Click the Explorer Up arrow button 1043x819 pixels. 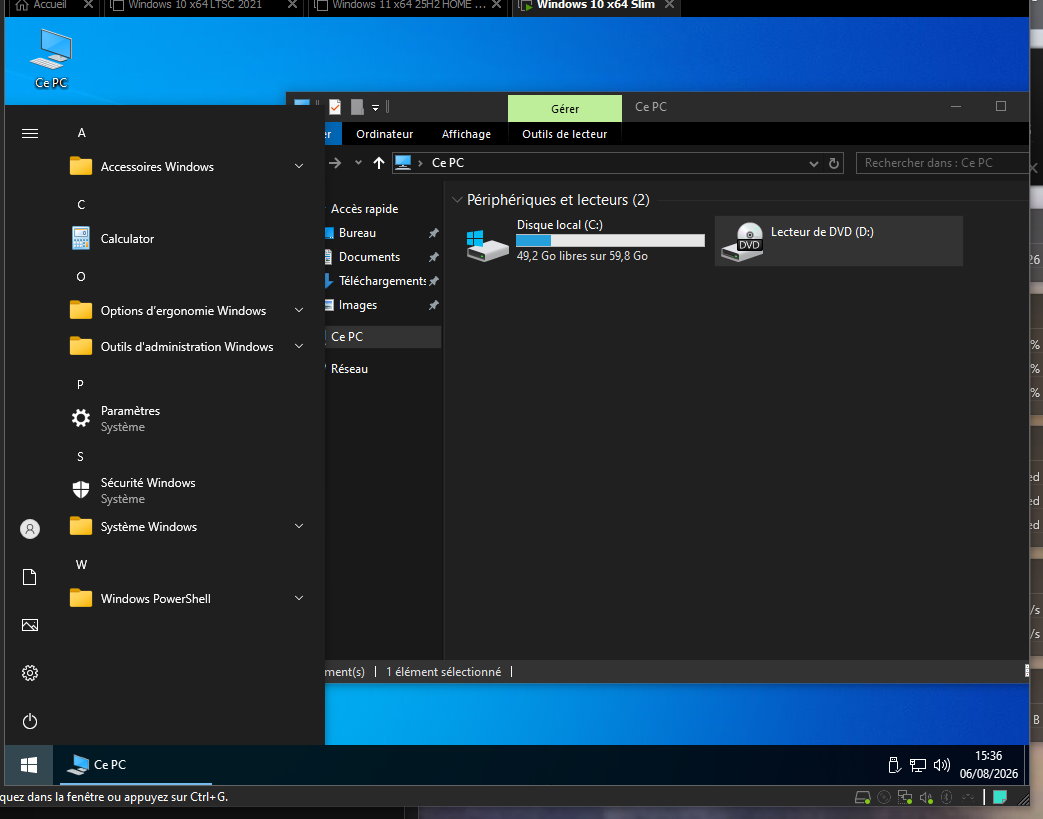379,163
